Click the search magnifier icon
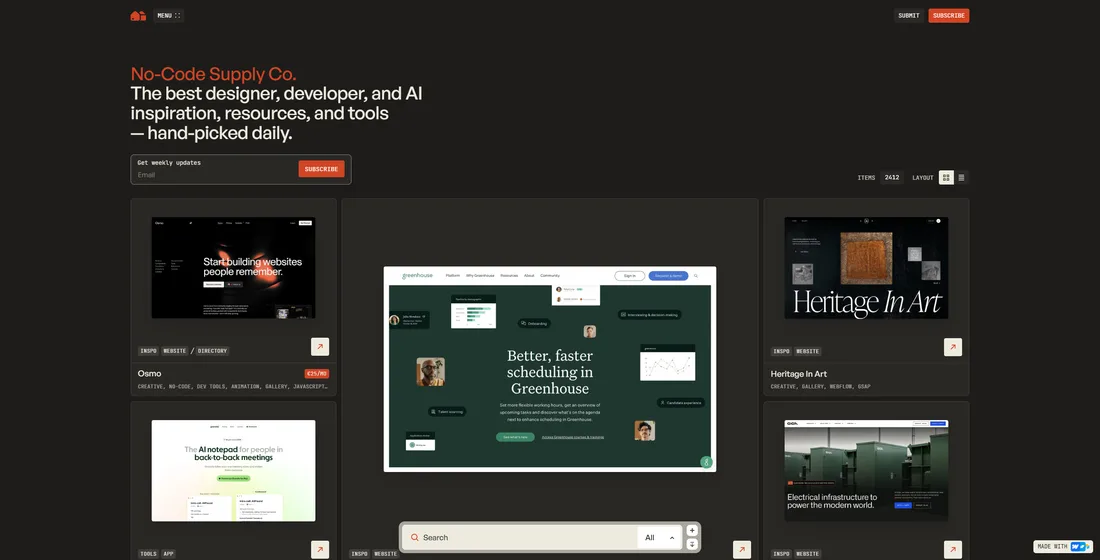The width and height of the screenshot is (1100, 560). click(x=415, y=538)
